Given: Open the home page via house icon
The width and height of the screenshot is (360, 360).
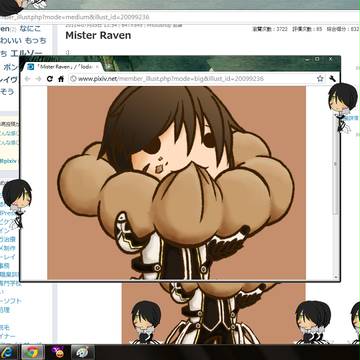Looking at the screenshot, I should tap(61, 79).
